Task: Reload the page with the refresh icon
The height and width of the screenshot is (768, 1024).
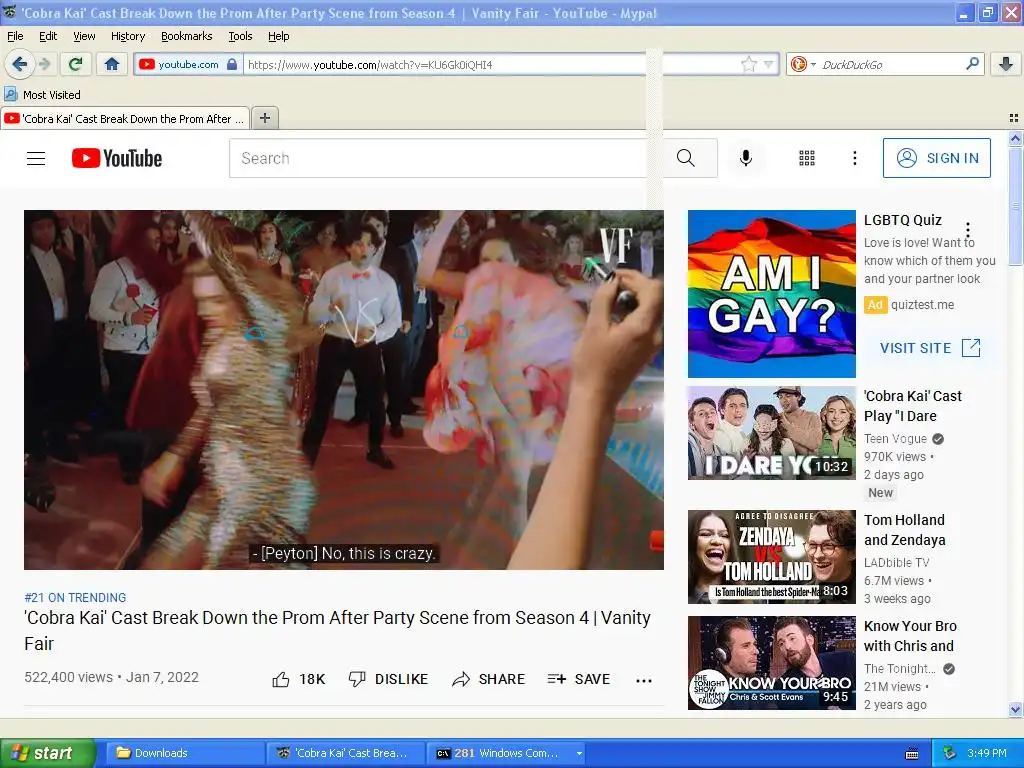Action: (x=76, y=64)
